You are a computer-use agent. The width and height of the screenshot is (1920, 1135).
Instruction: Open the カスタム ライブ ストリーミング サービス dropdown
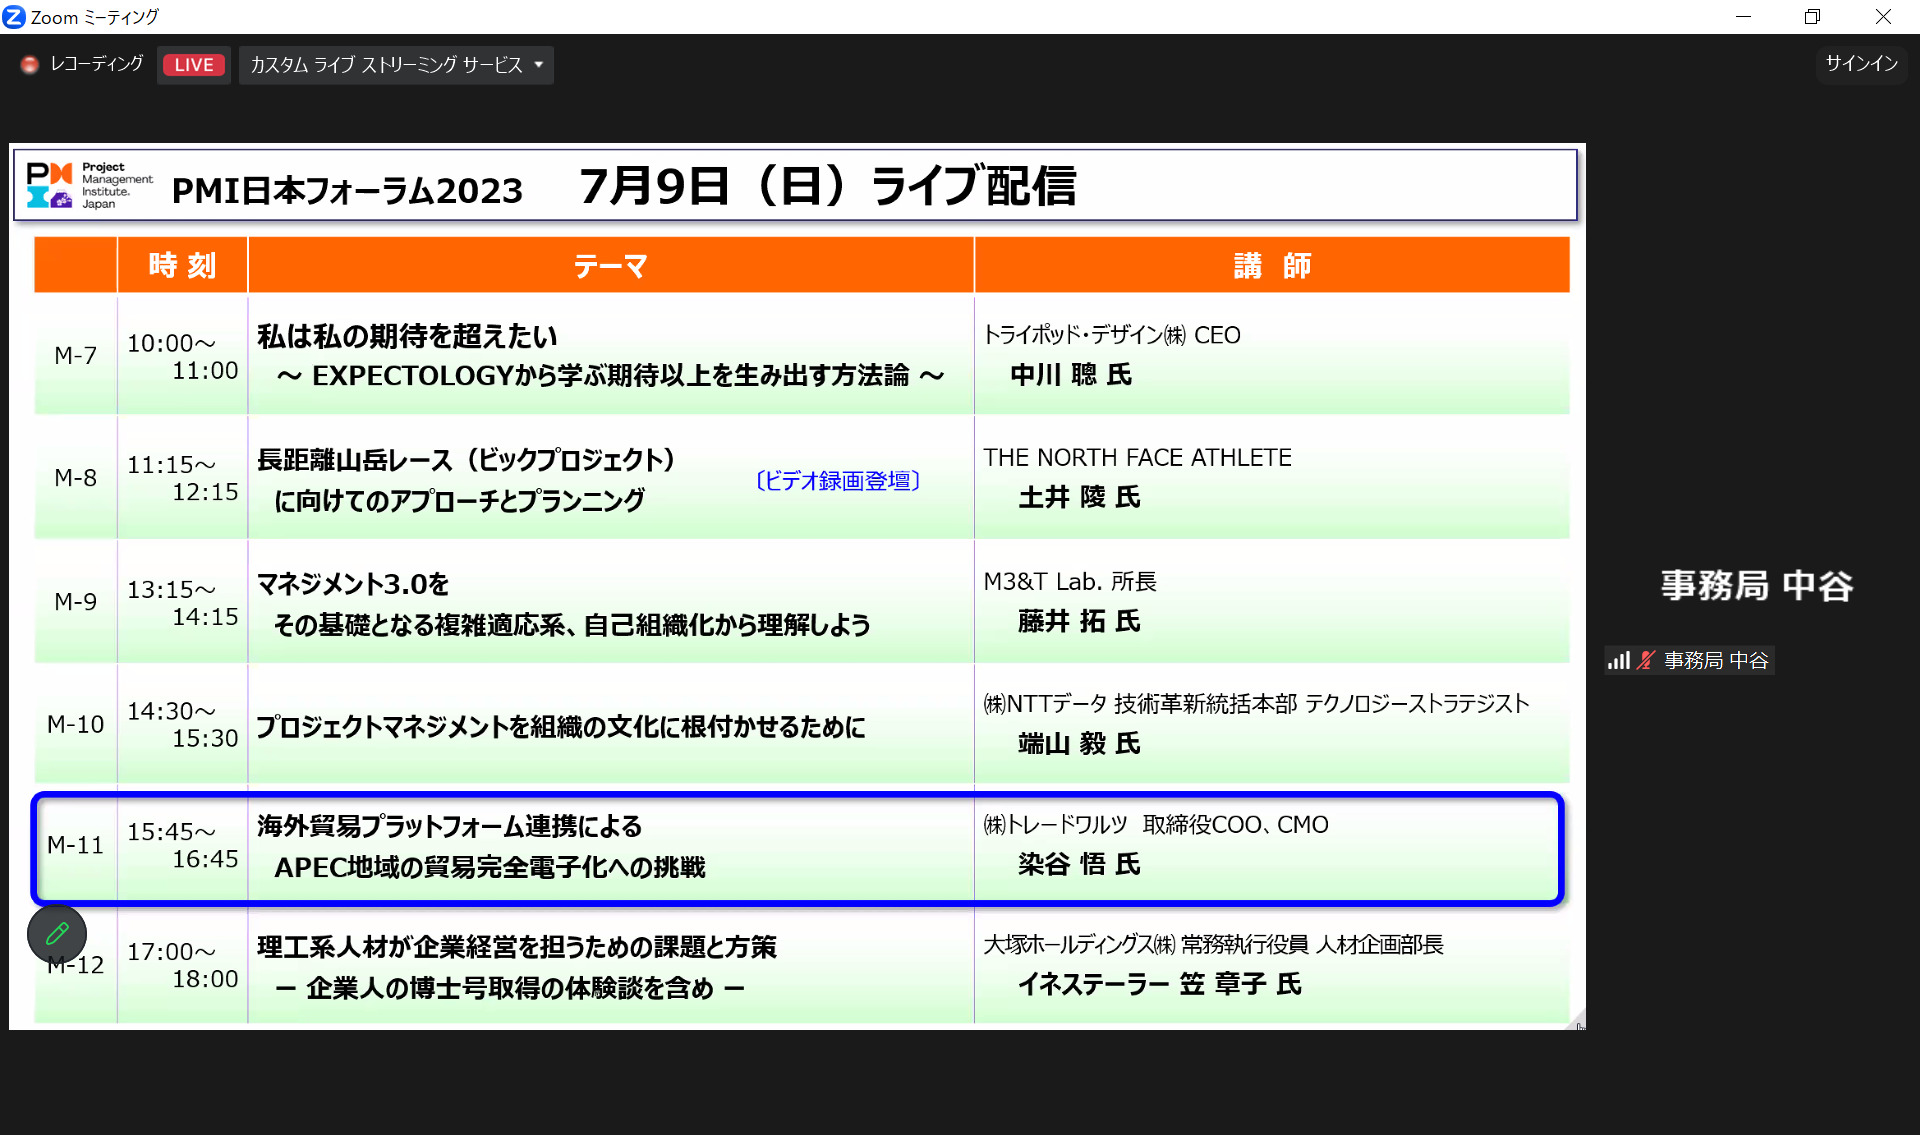[396, 65]
